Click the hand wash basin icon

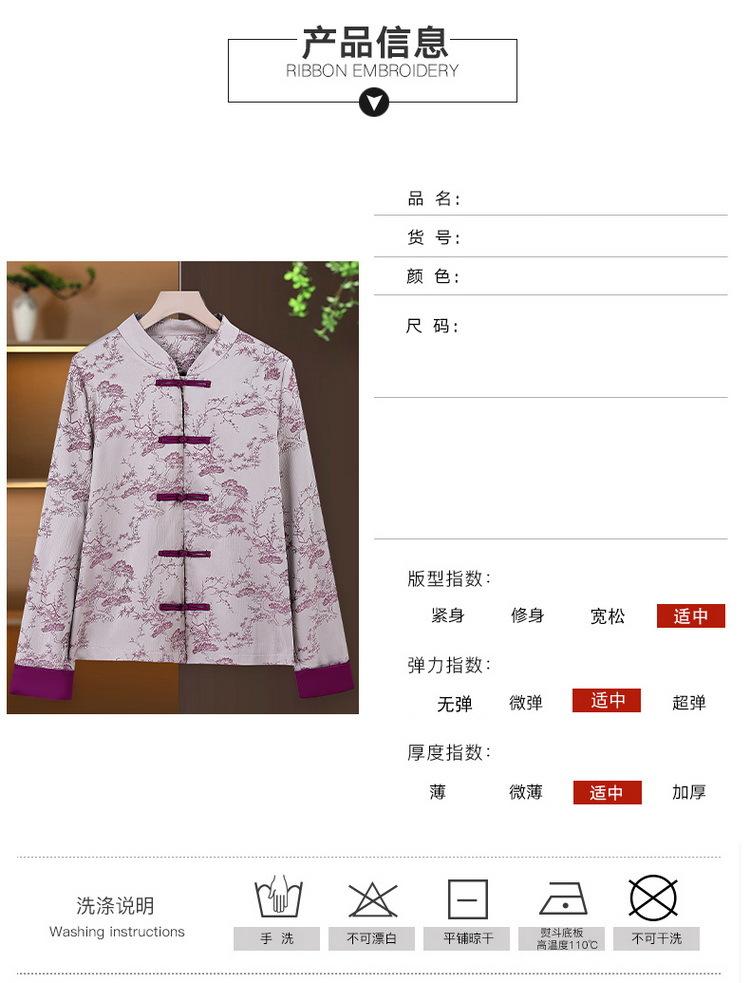point(278,897)
